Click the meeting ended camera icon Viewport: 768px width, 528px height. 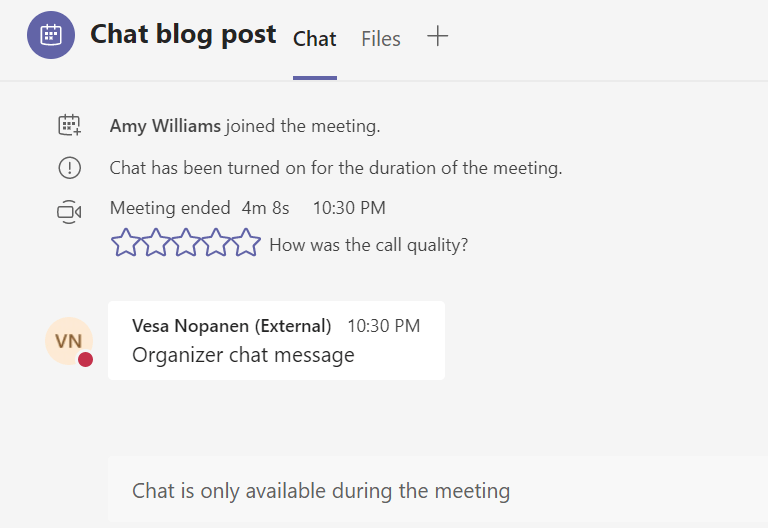pos(69,211)
